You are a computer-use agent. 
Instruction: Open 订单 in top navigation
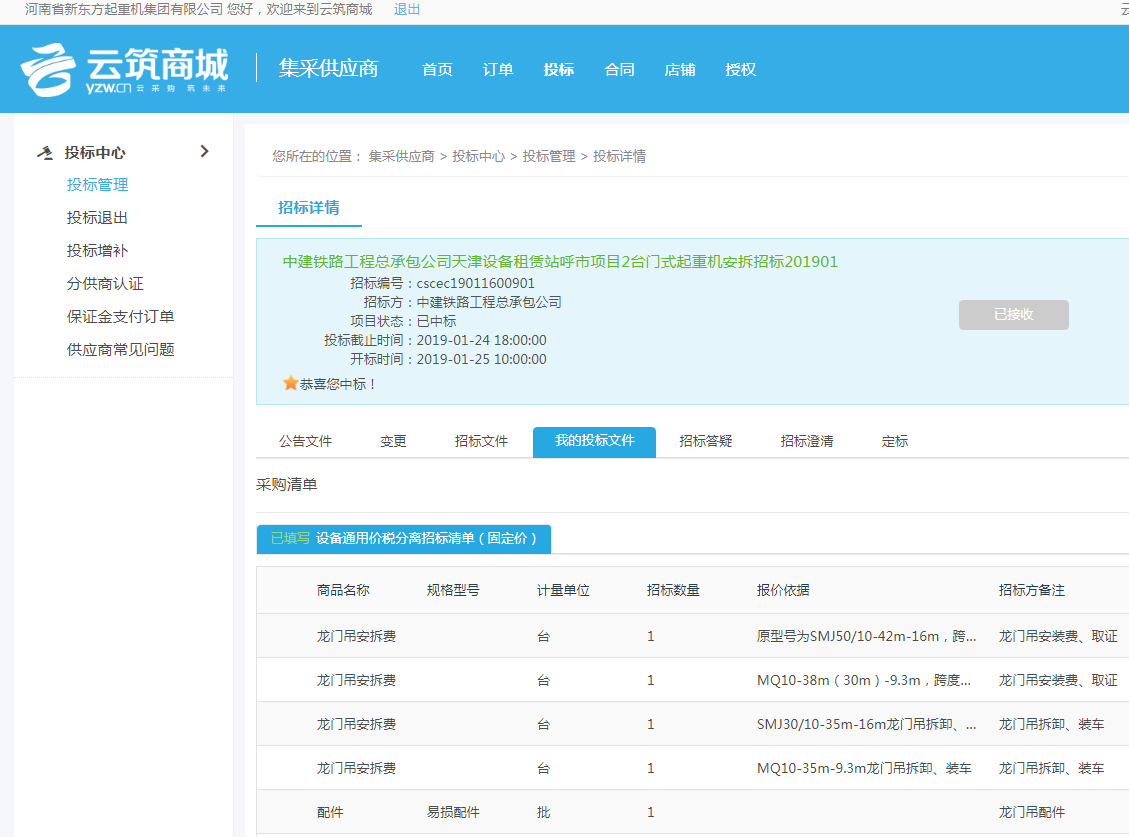(498, 70)
